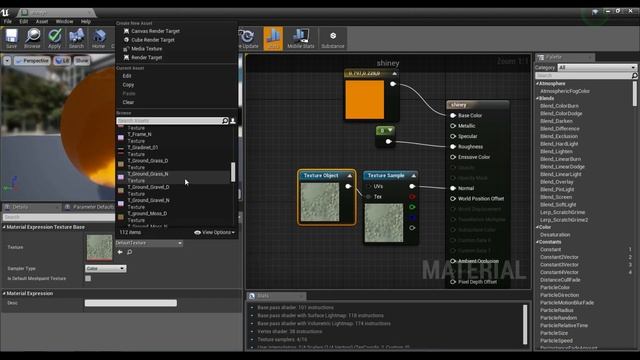Viewport: 640px width, 360px height.
Task: Click the Search Assets input field
Action: coord(169,121)
